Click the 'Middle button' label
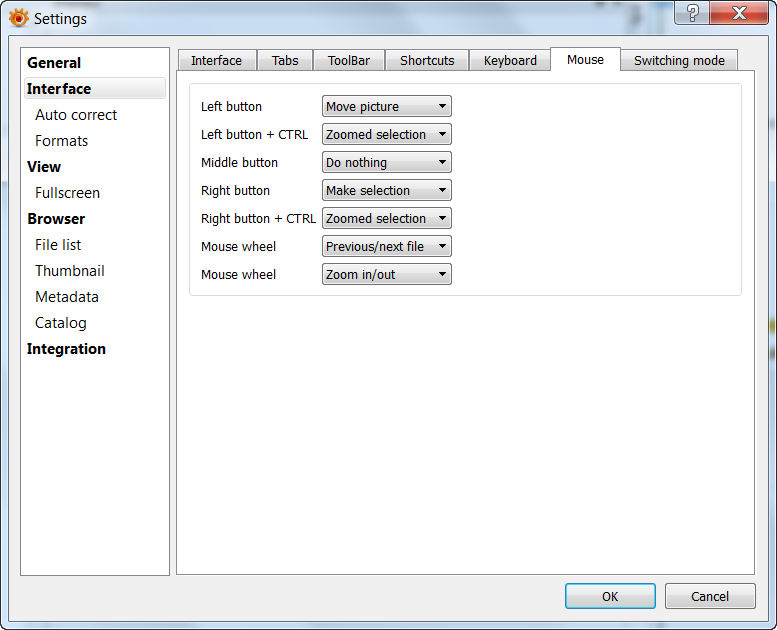Image resolution: width=777 pixels, height=630 pixels. (239, 163)
